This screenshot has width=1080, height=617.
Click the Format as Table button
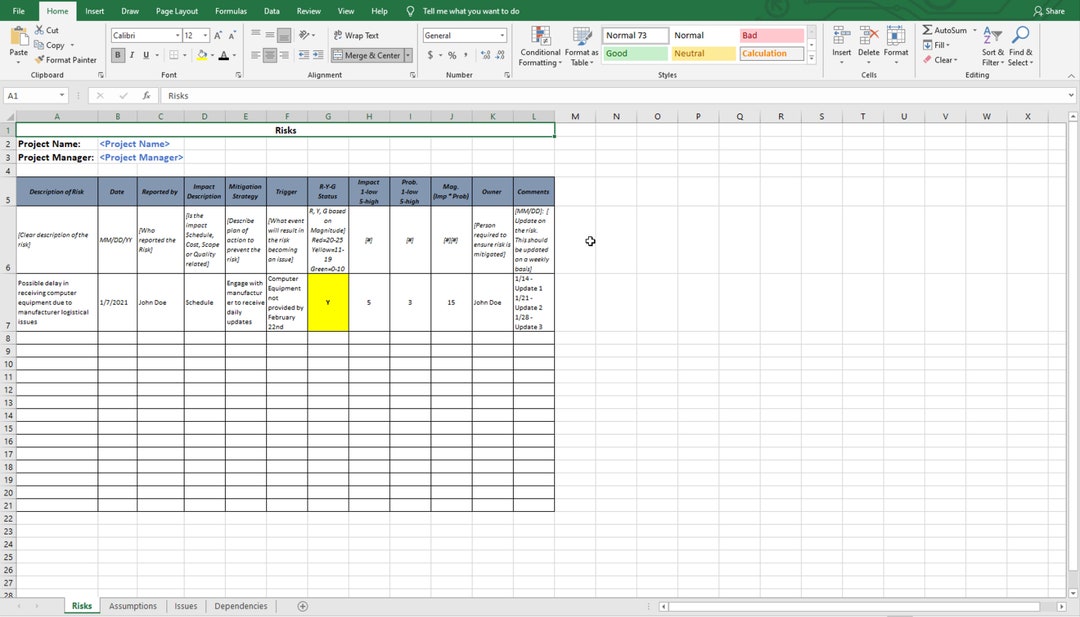click(581, 47)
